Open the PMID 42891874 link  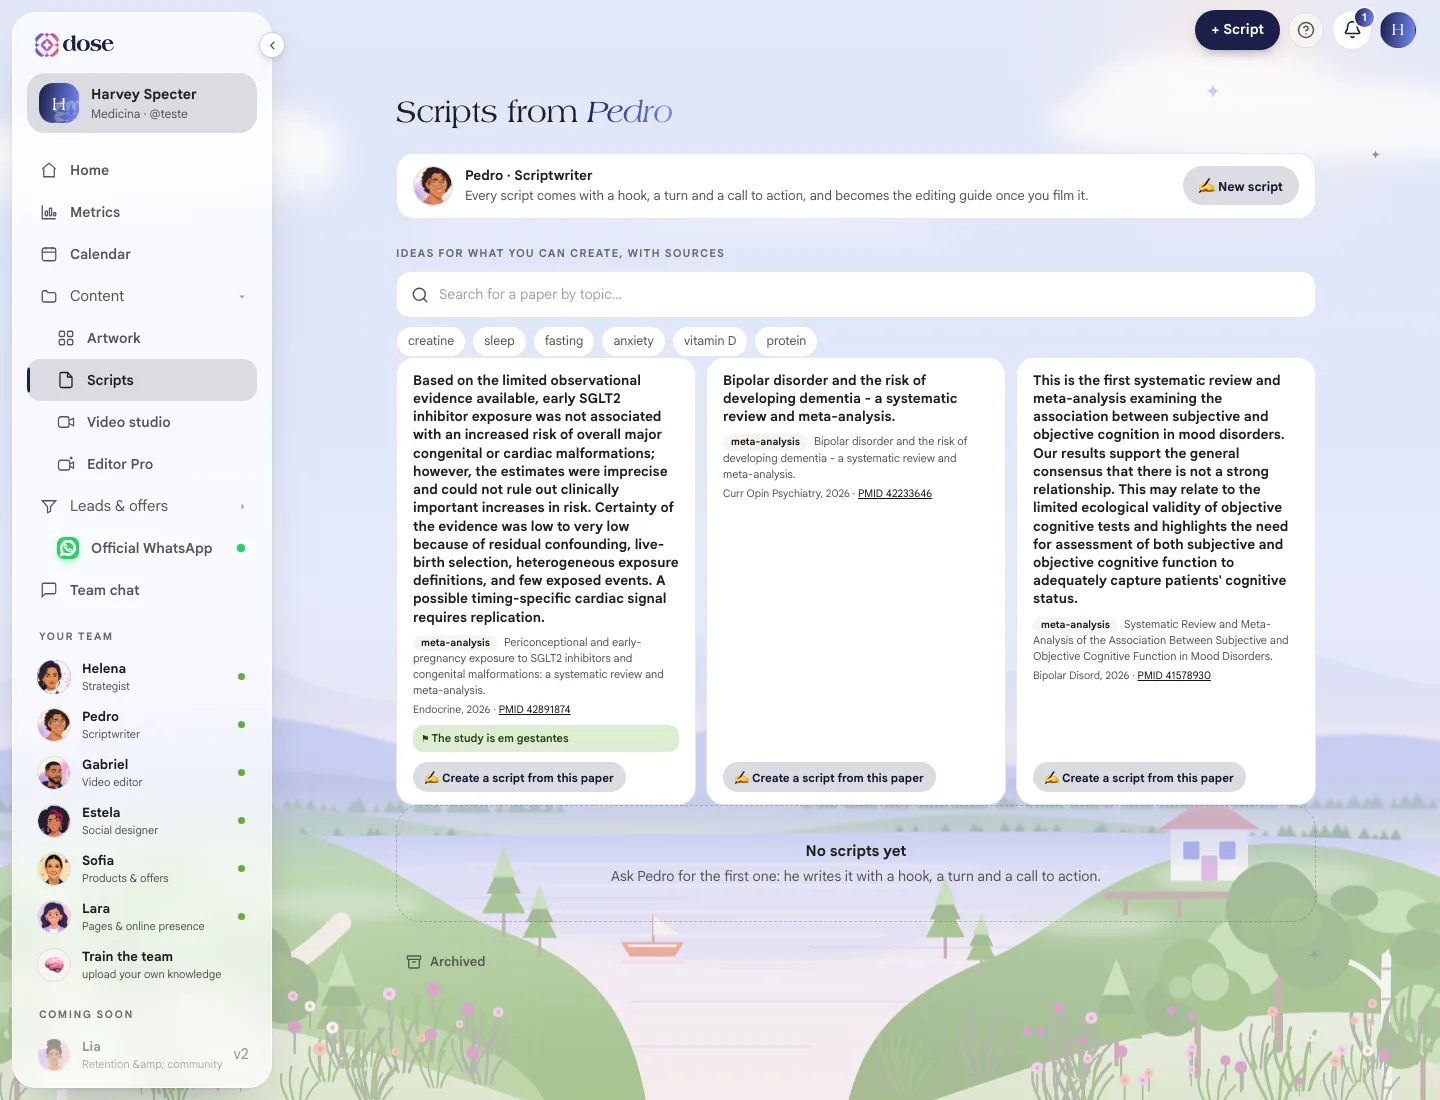(534, 710)
